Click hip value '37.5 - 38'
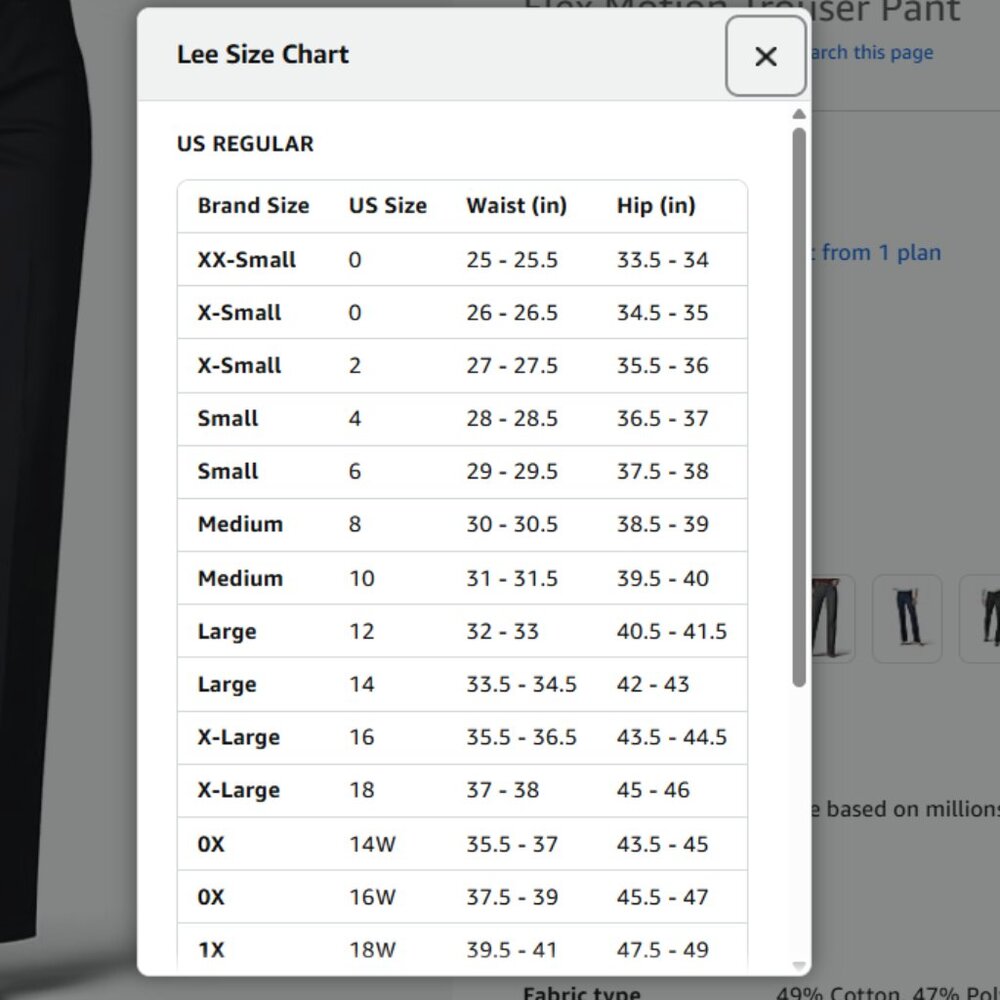This screenshot has width=1000, height=1000. click(663, 471)
